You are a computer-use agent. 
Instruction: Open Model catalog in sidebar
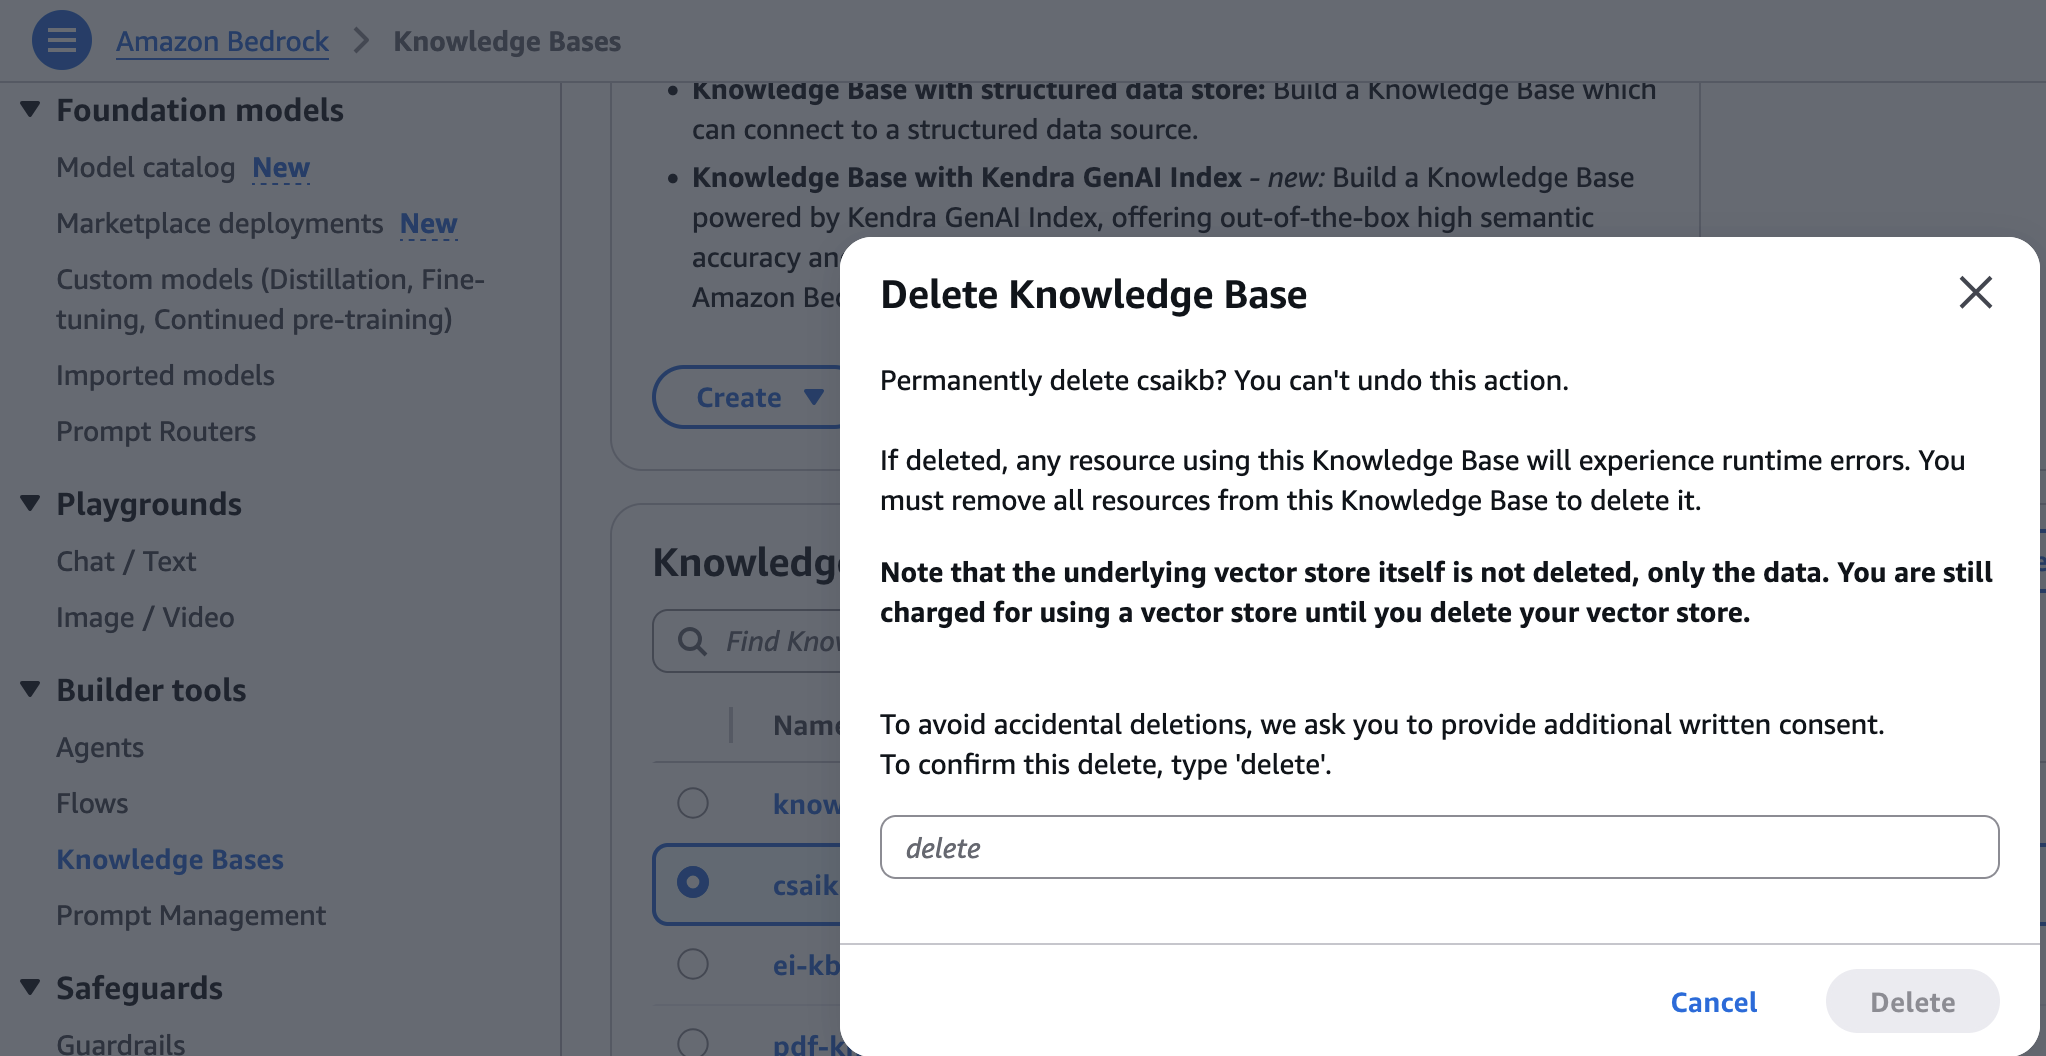click(x=146, y=167)
